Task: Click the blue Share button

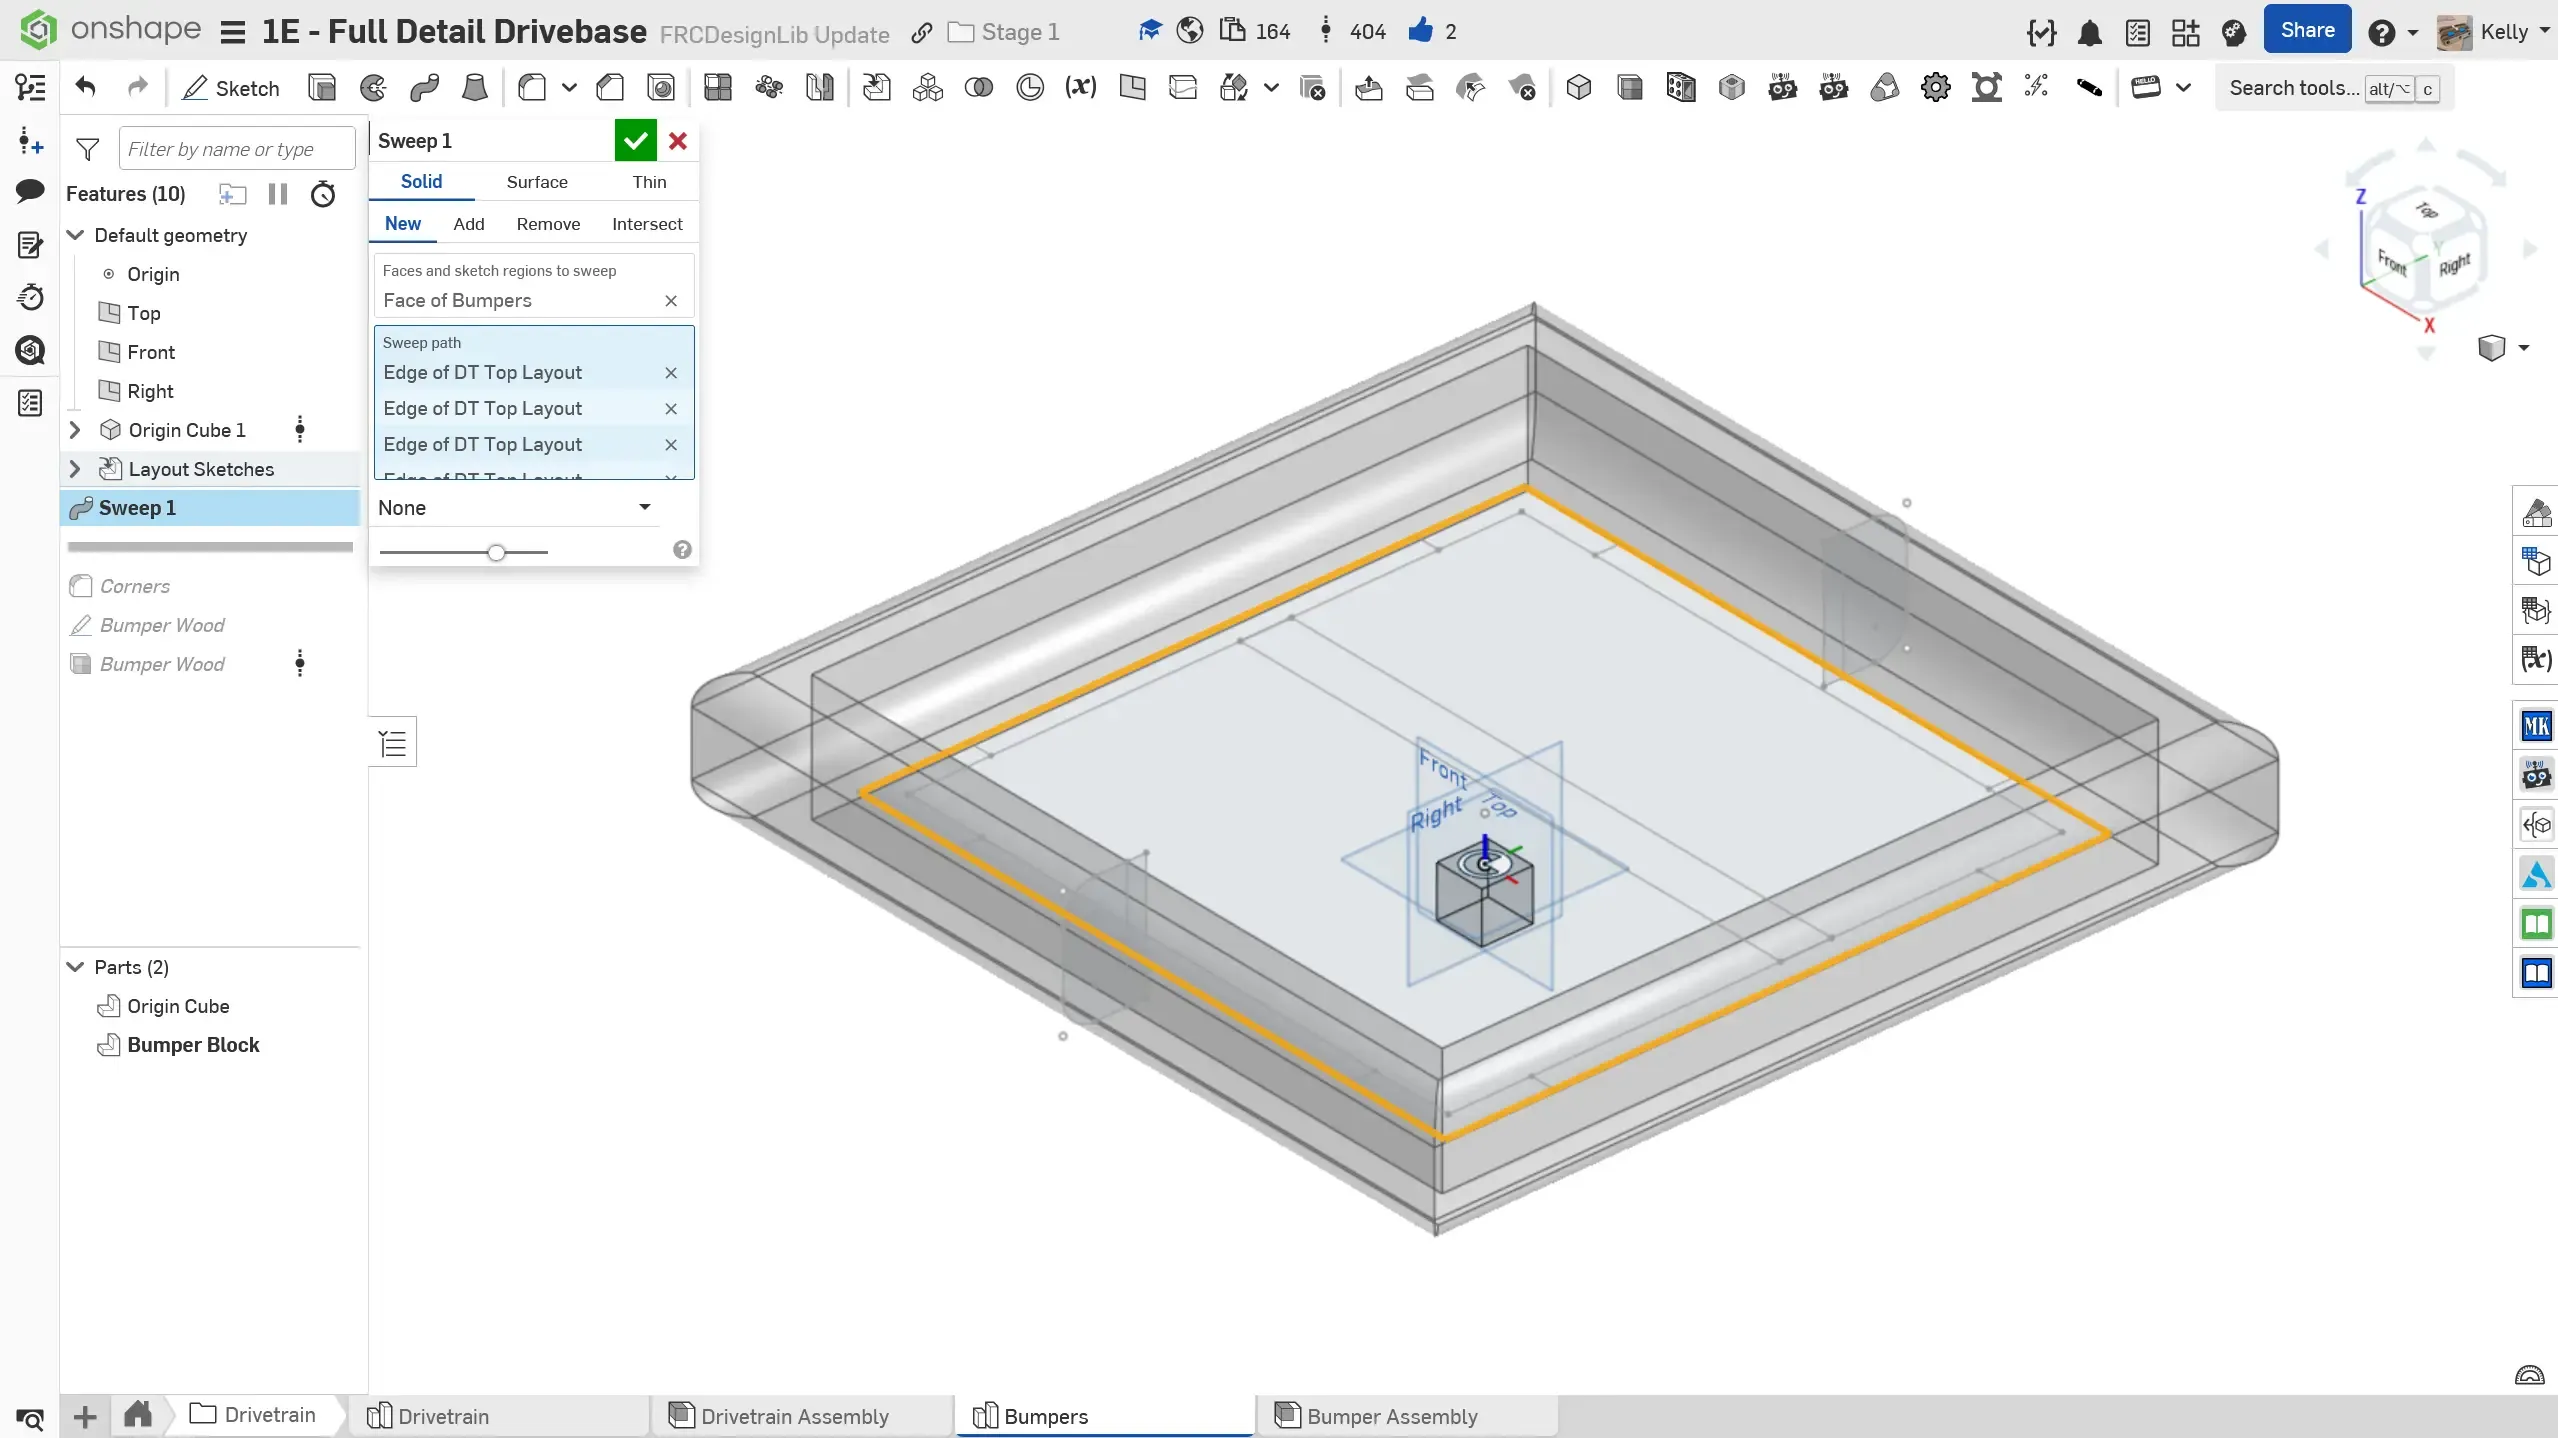Action: [x=2307, y=31]
